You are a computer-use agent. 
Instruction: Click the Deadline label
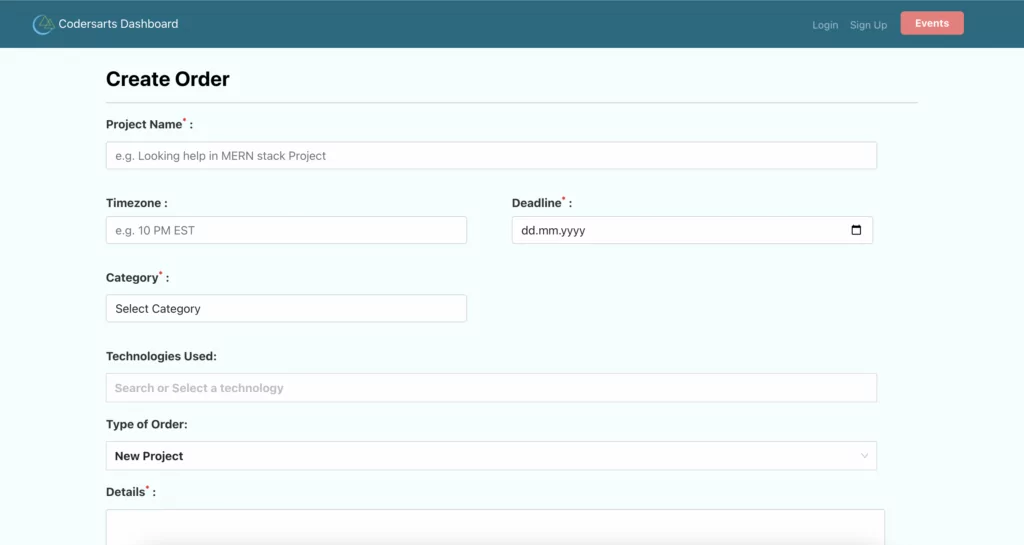coord(541,203)
